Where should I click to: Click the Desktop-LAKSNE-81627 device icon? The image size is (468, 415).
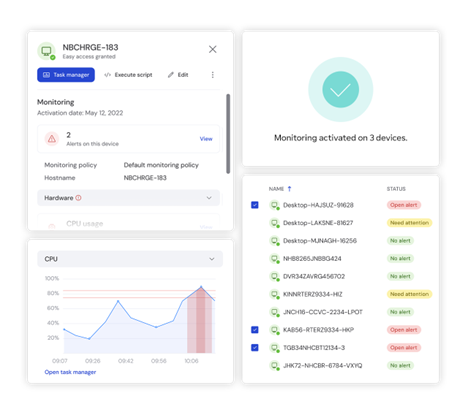pyautogui.click(x=274, y=223)
